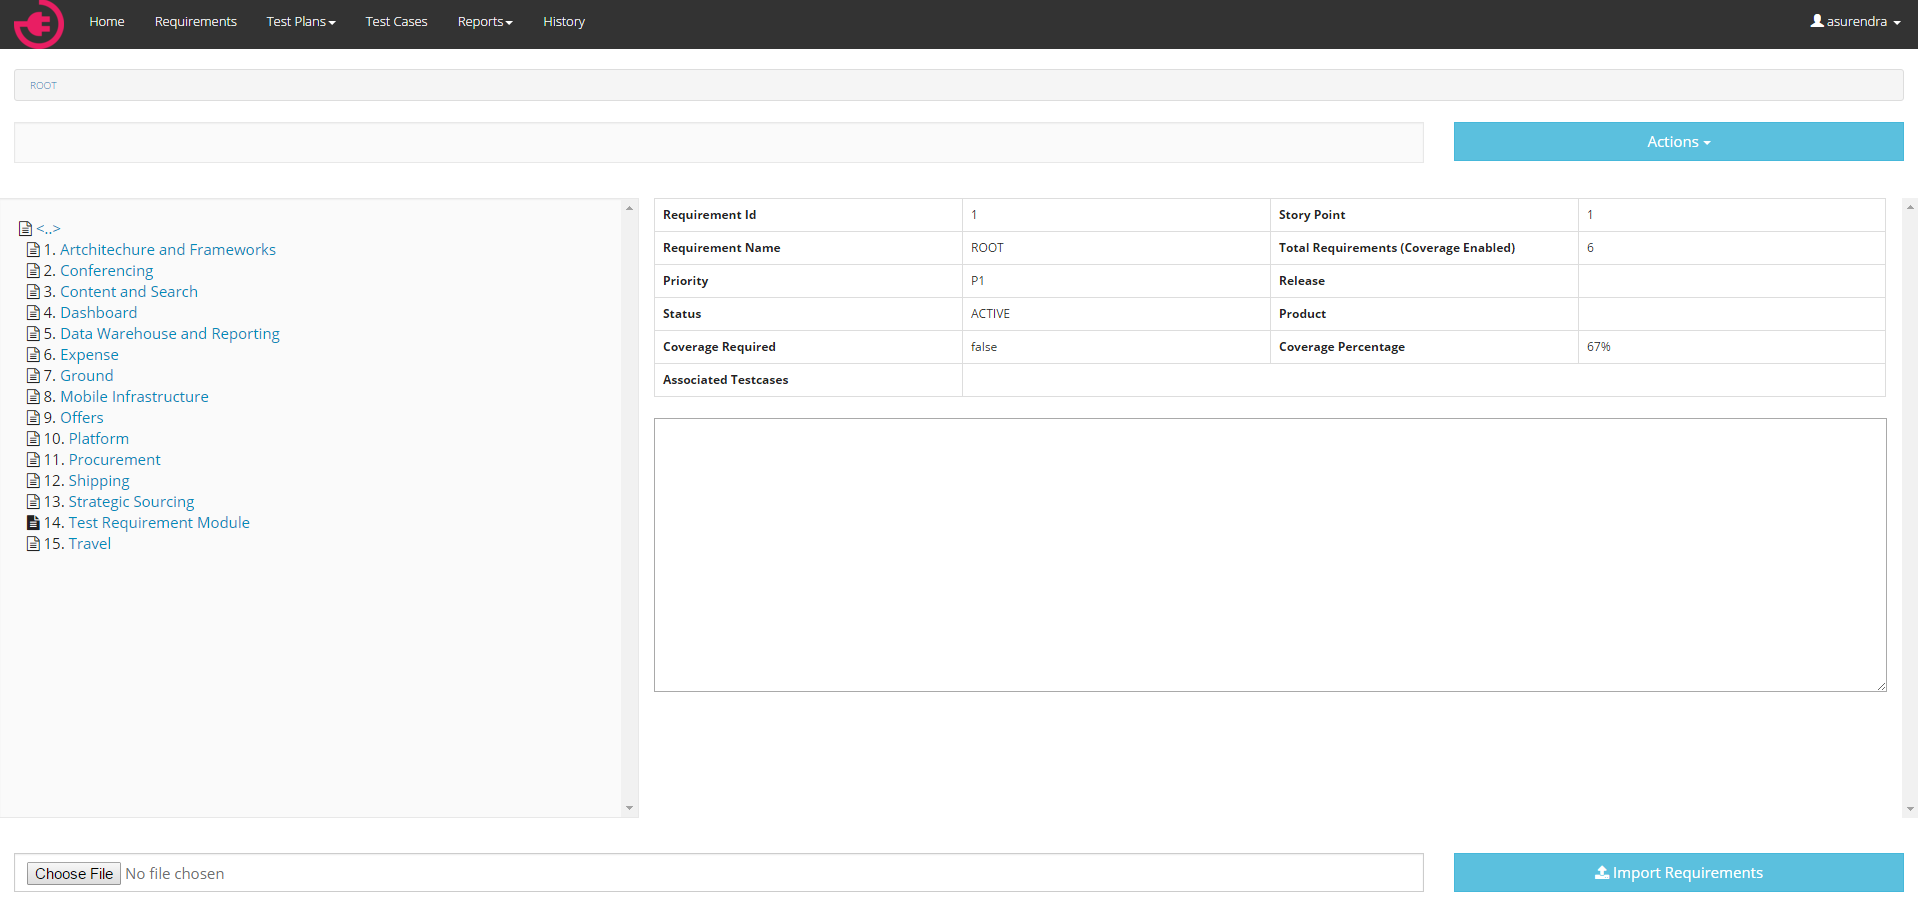Click the document icon beside Dashboard

click(33, 313)
